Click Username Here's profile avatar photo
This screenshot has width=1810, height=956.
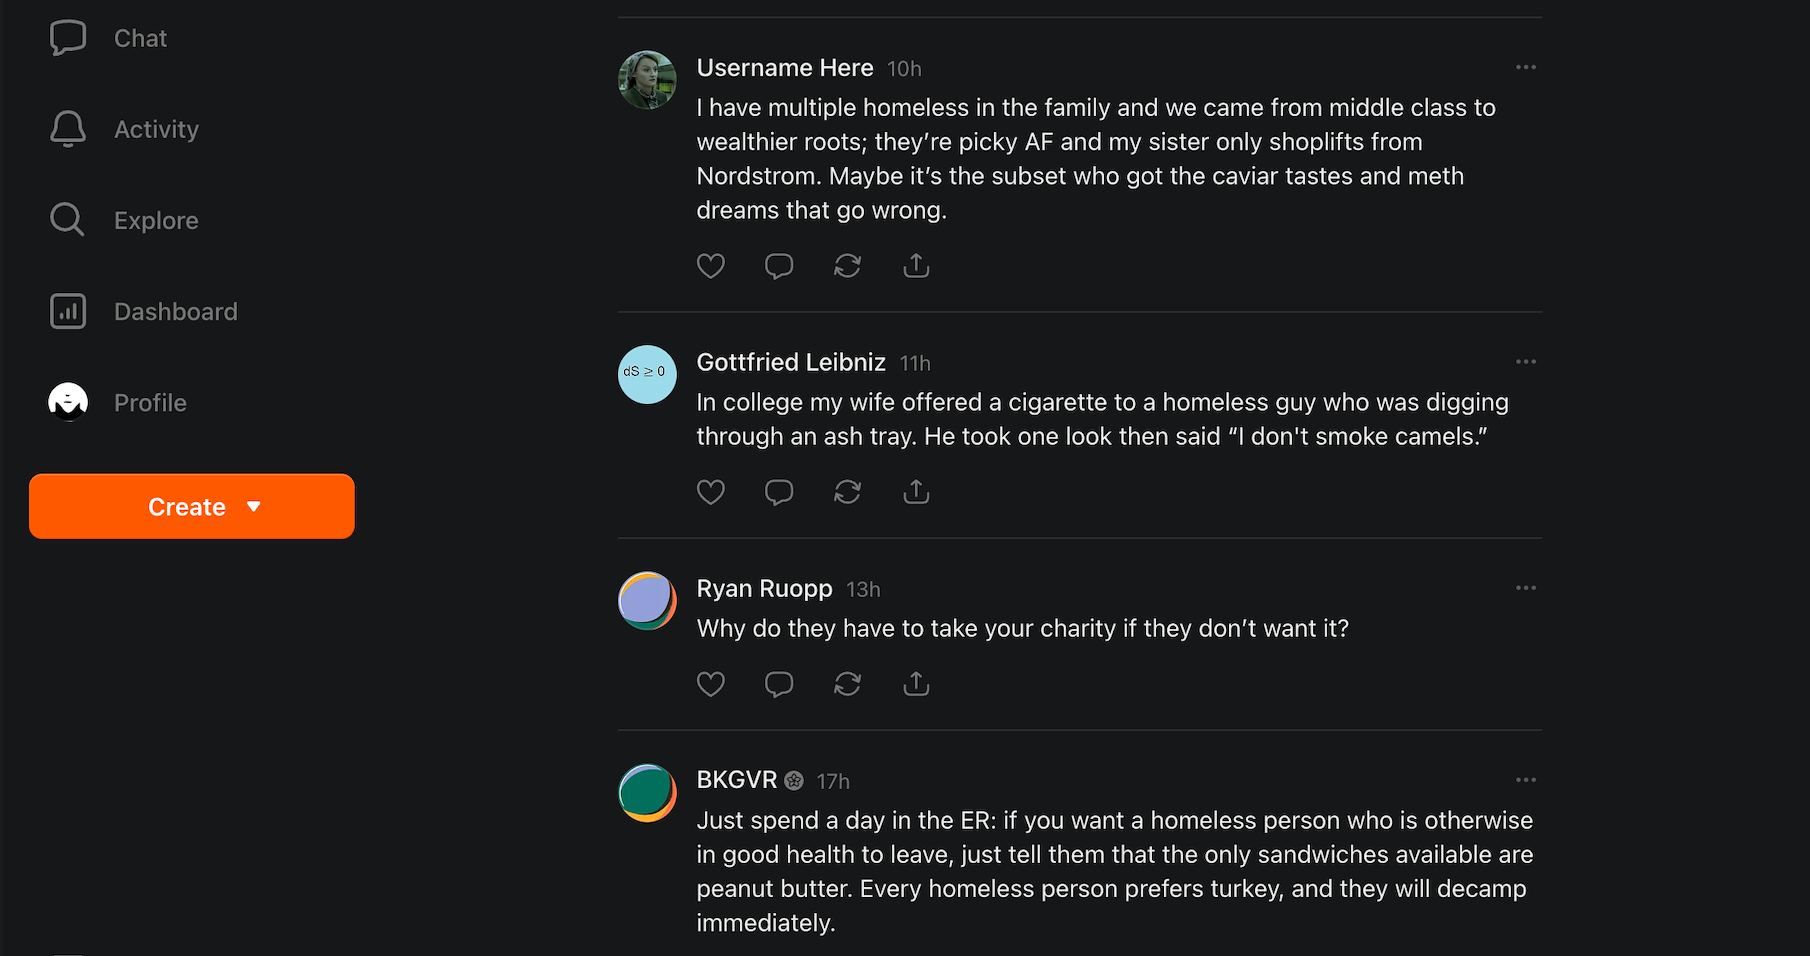[x=647, y=80]
